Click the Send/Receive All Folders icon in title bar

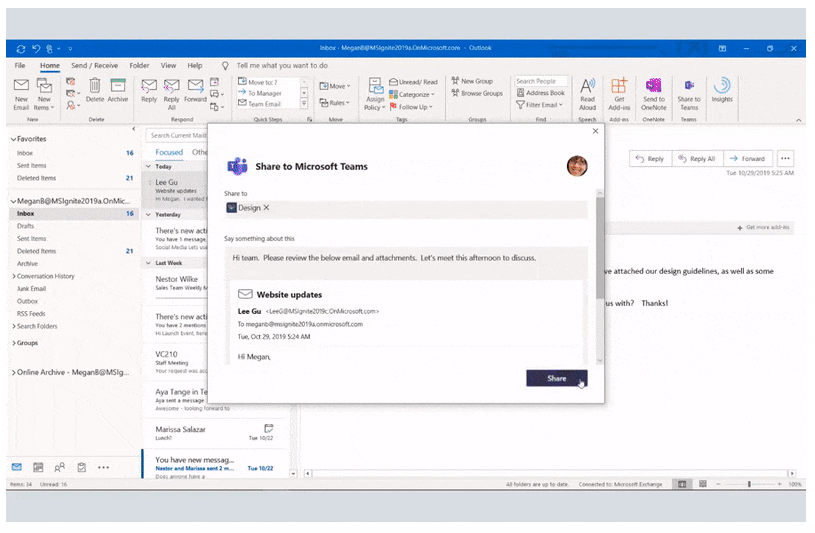[21, 48]
